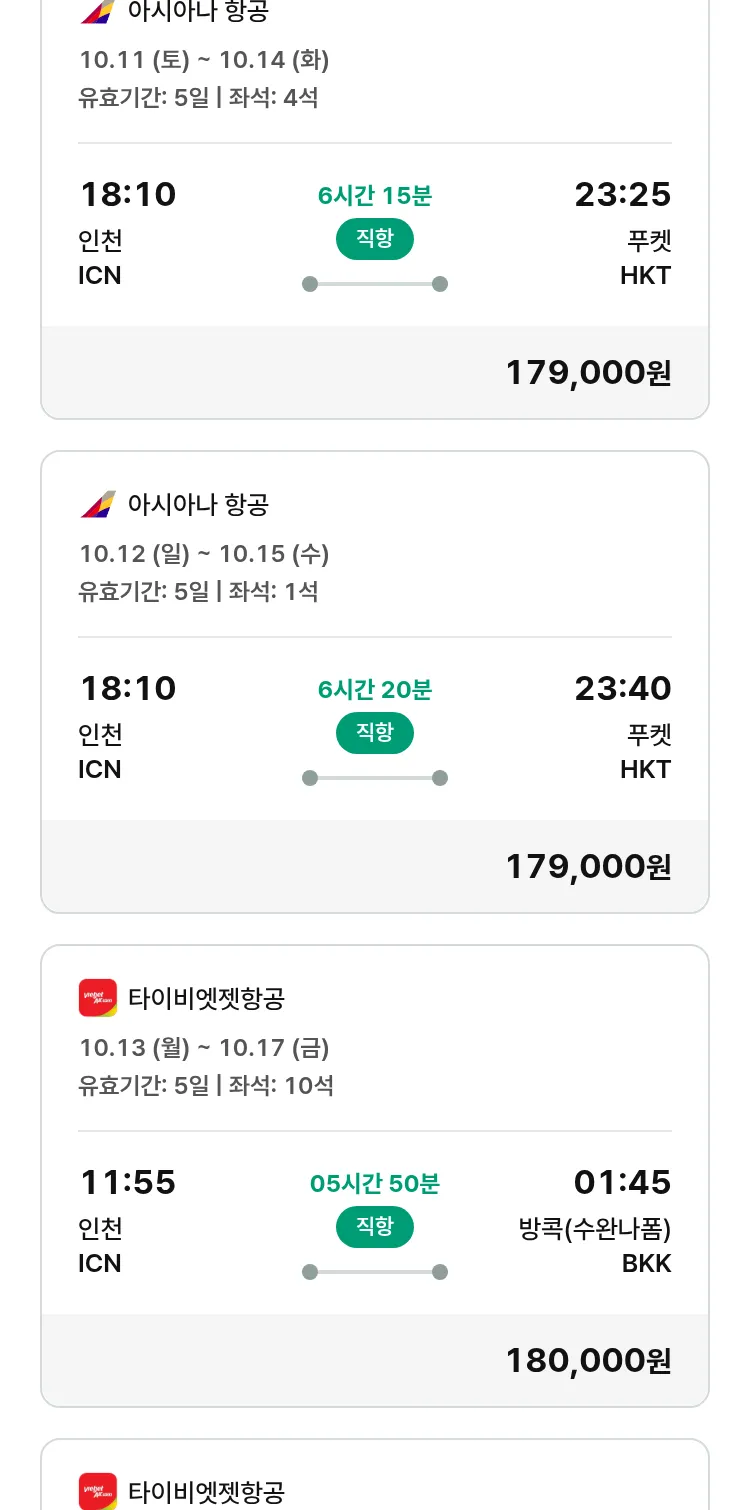Select the 179,000원 price for the 10.12 flight
This screenshot has width=750, height=1510.
(x=588, y=867)
